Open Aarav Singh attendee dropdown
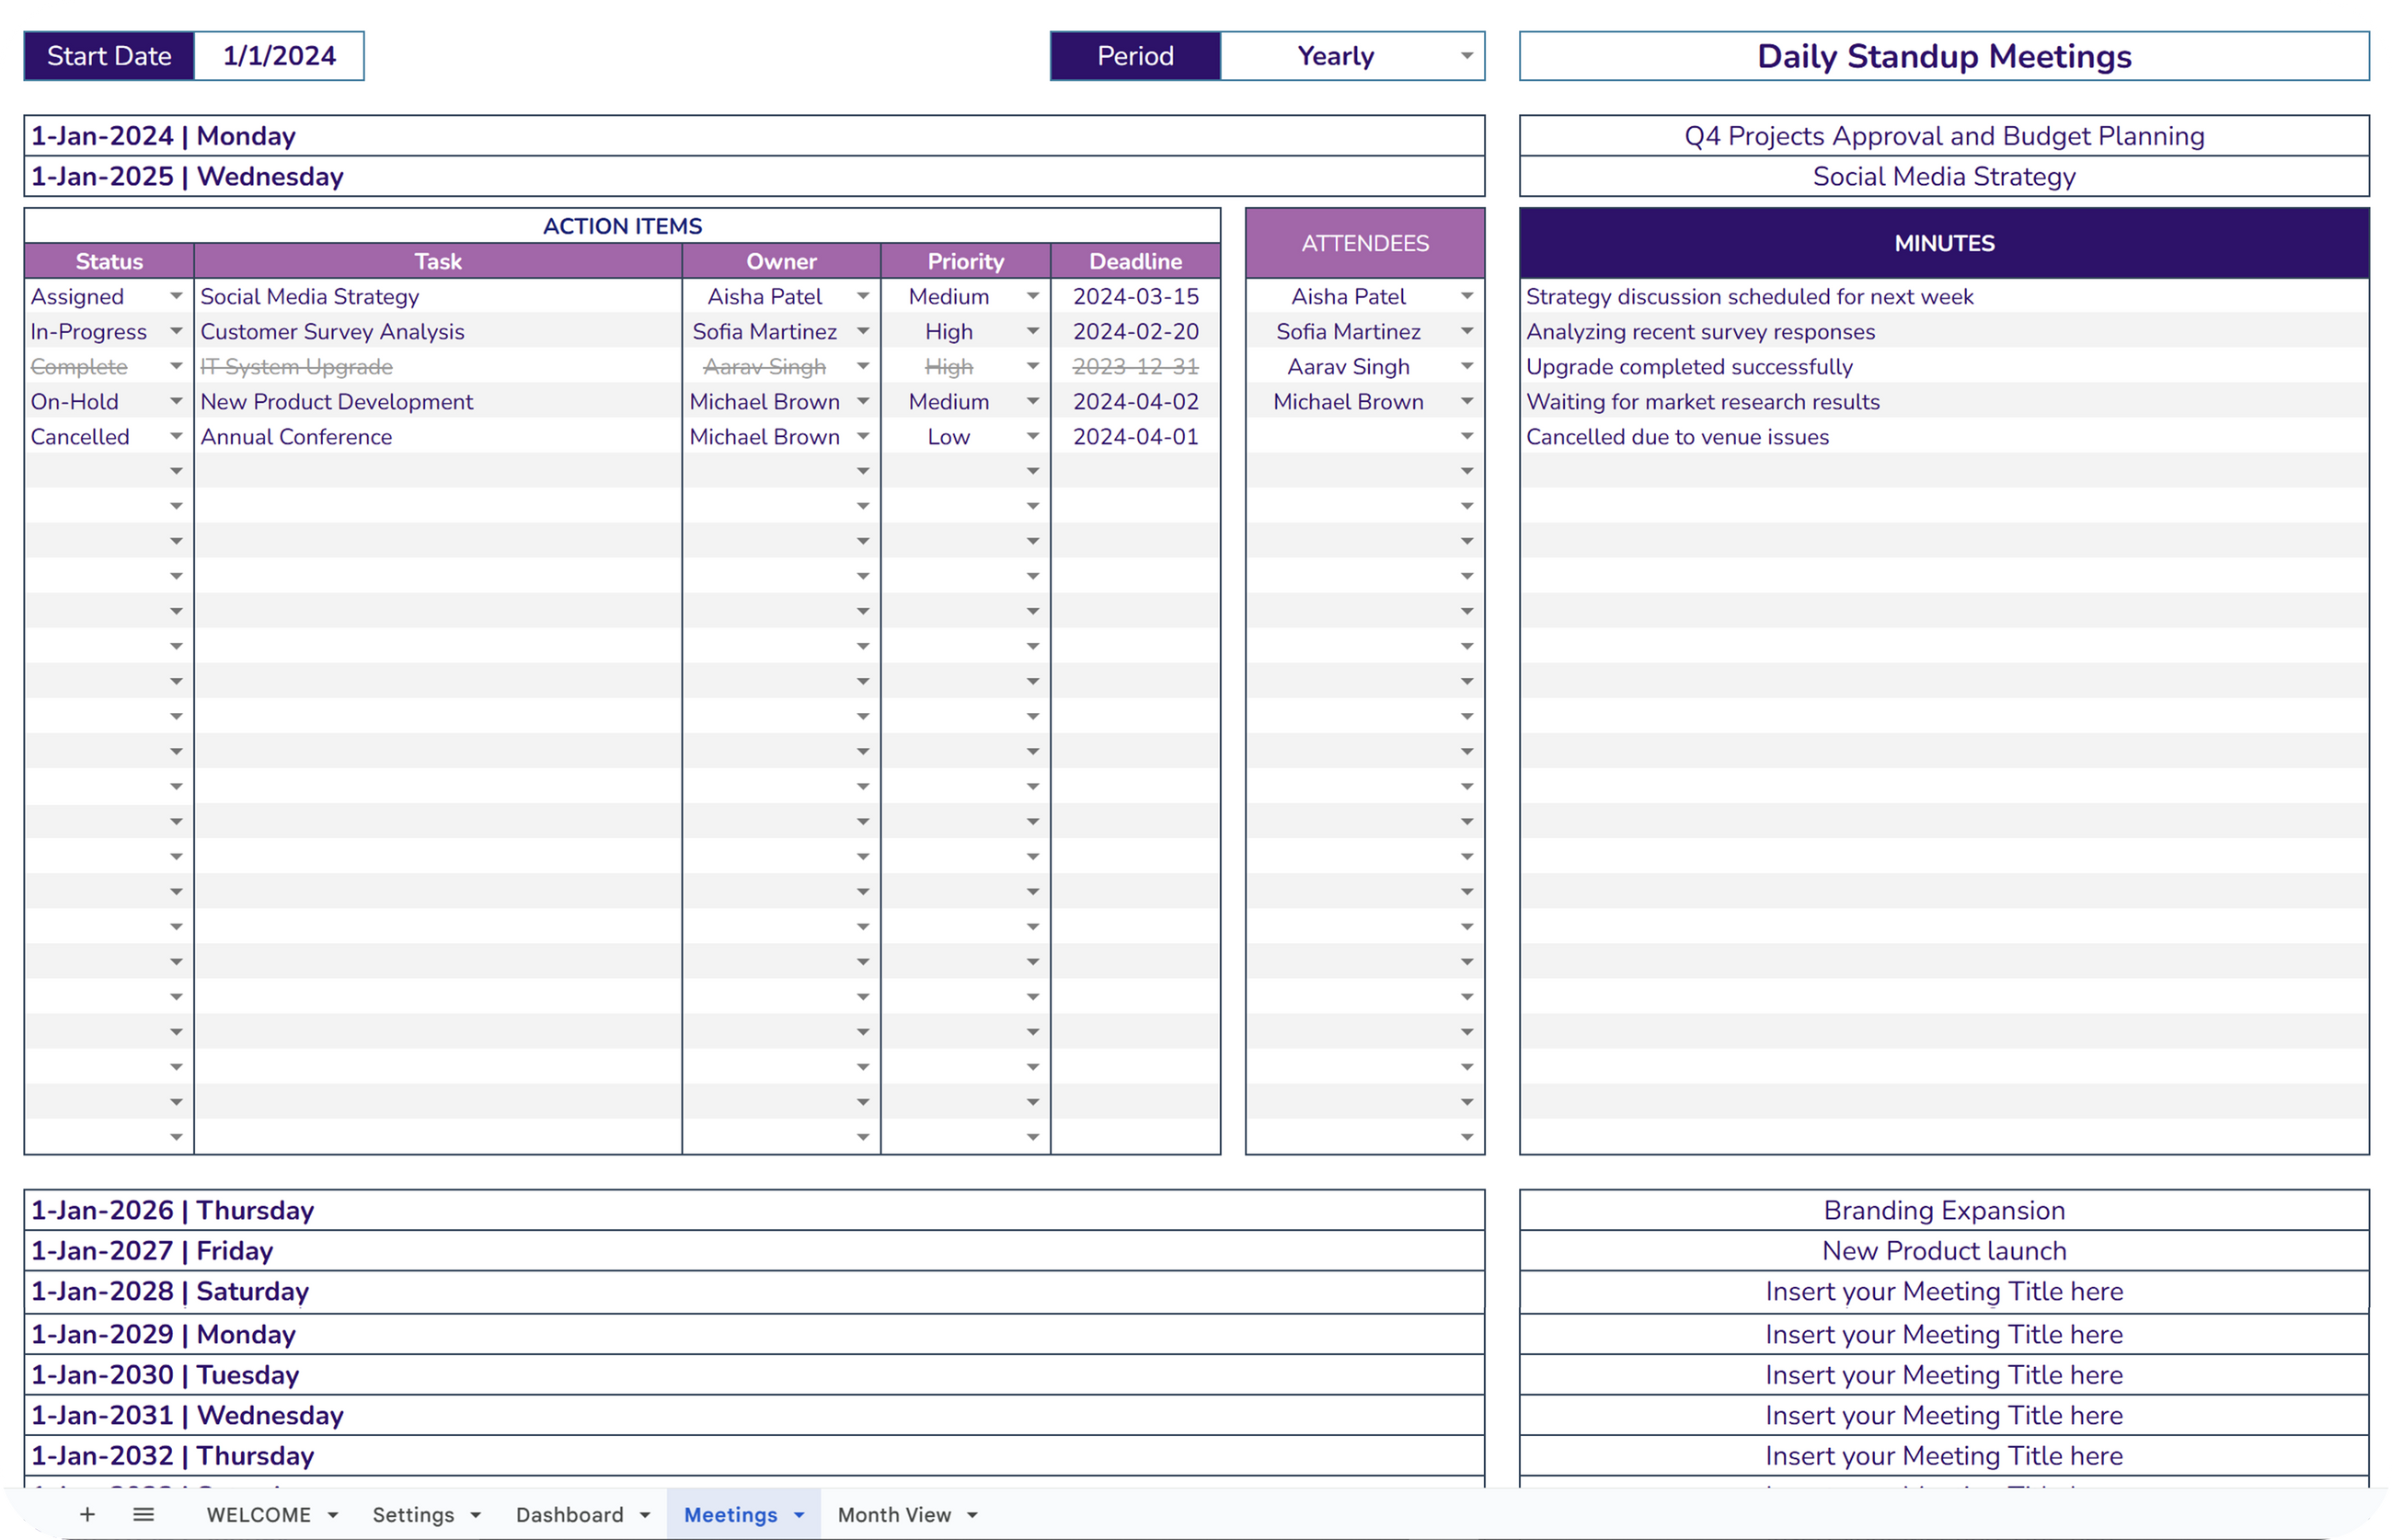Viewport: 2392px width, 1540px height. pos(1467,366)
